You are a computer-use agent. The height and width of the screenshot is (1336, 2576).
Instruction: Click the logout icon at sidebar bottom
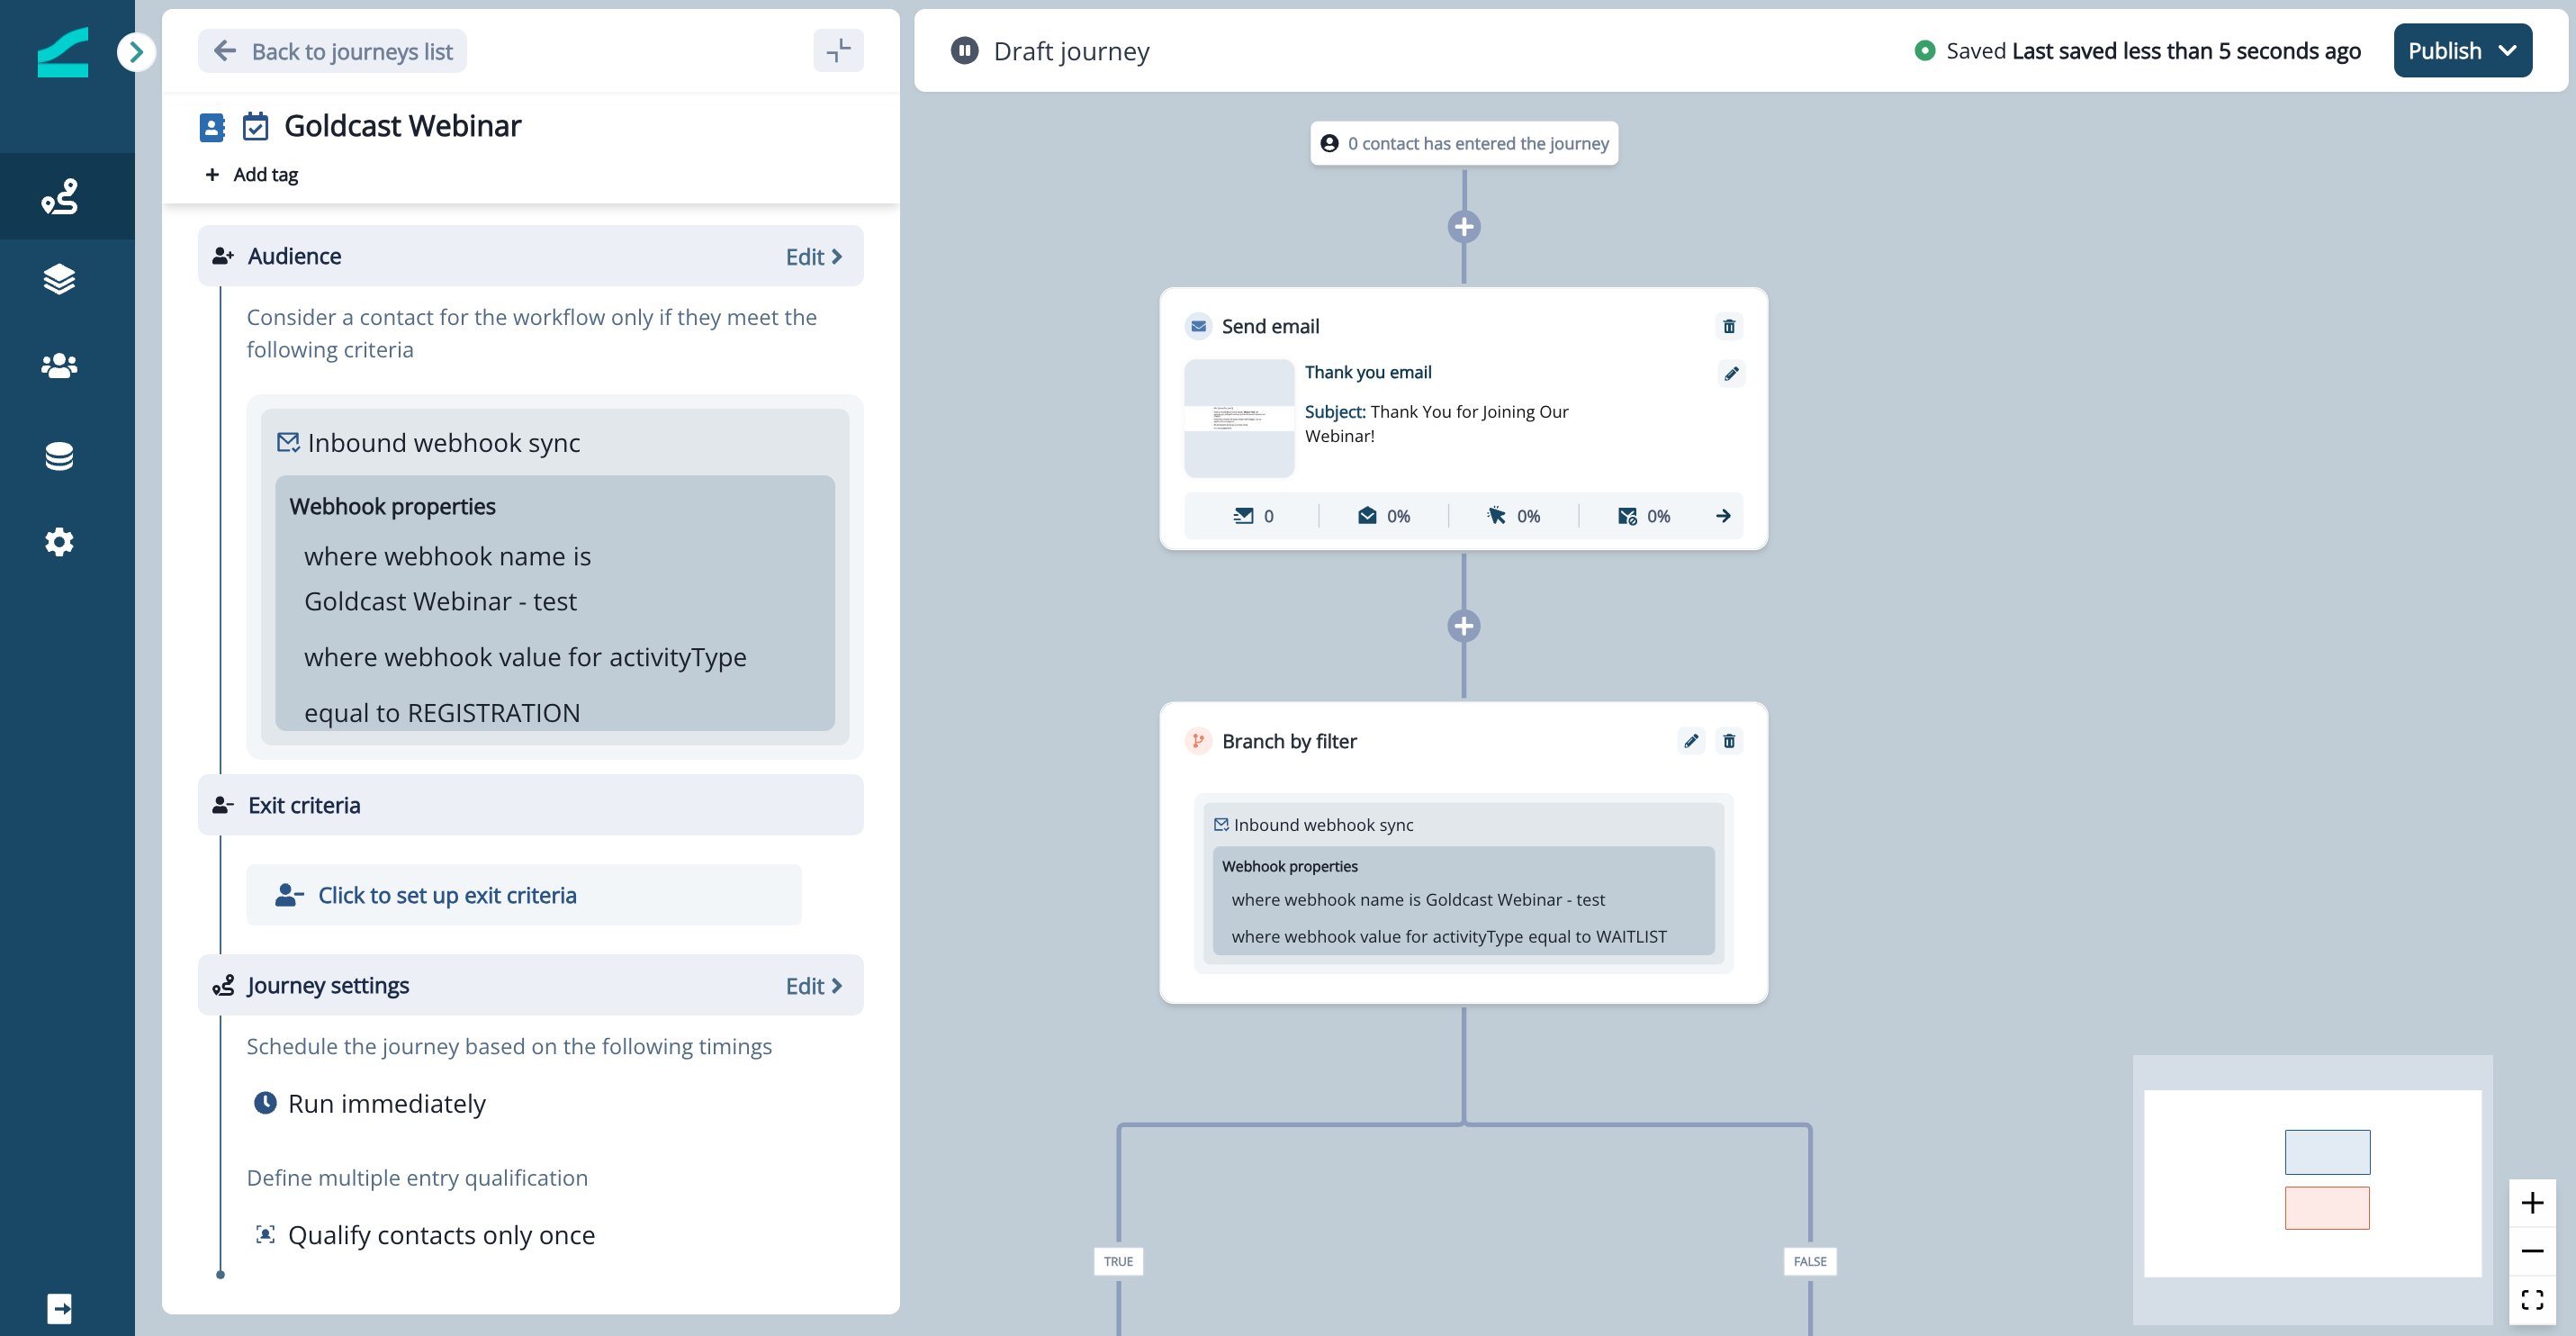[x=60, y=1308]
